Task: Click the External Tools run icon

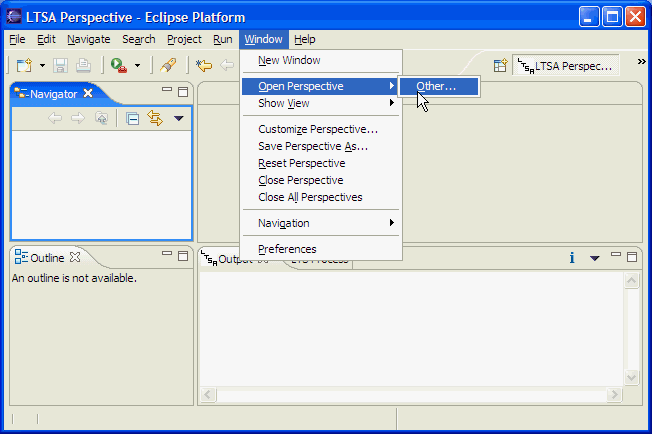Action: (x=119, y=65)
